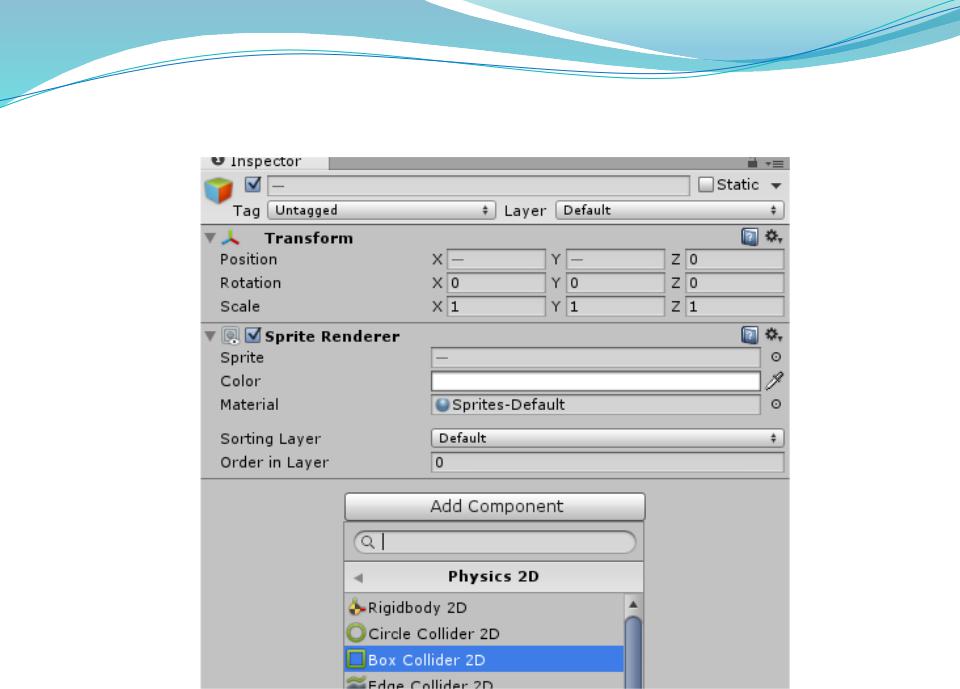Click the Transform axes icon
This screenshot has width=960, height=689.
pyautogui.click(x=230, y=238)
